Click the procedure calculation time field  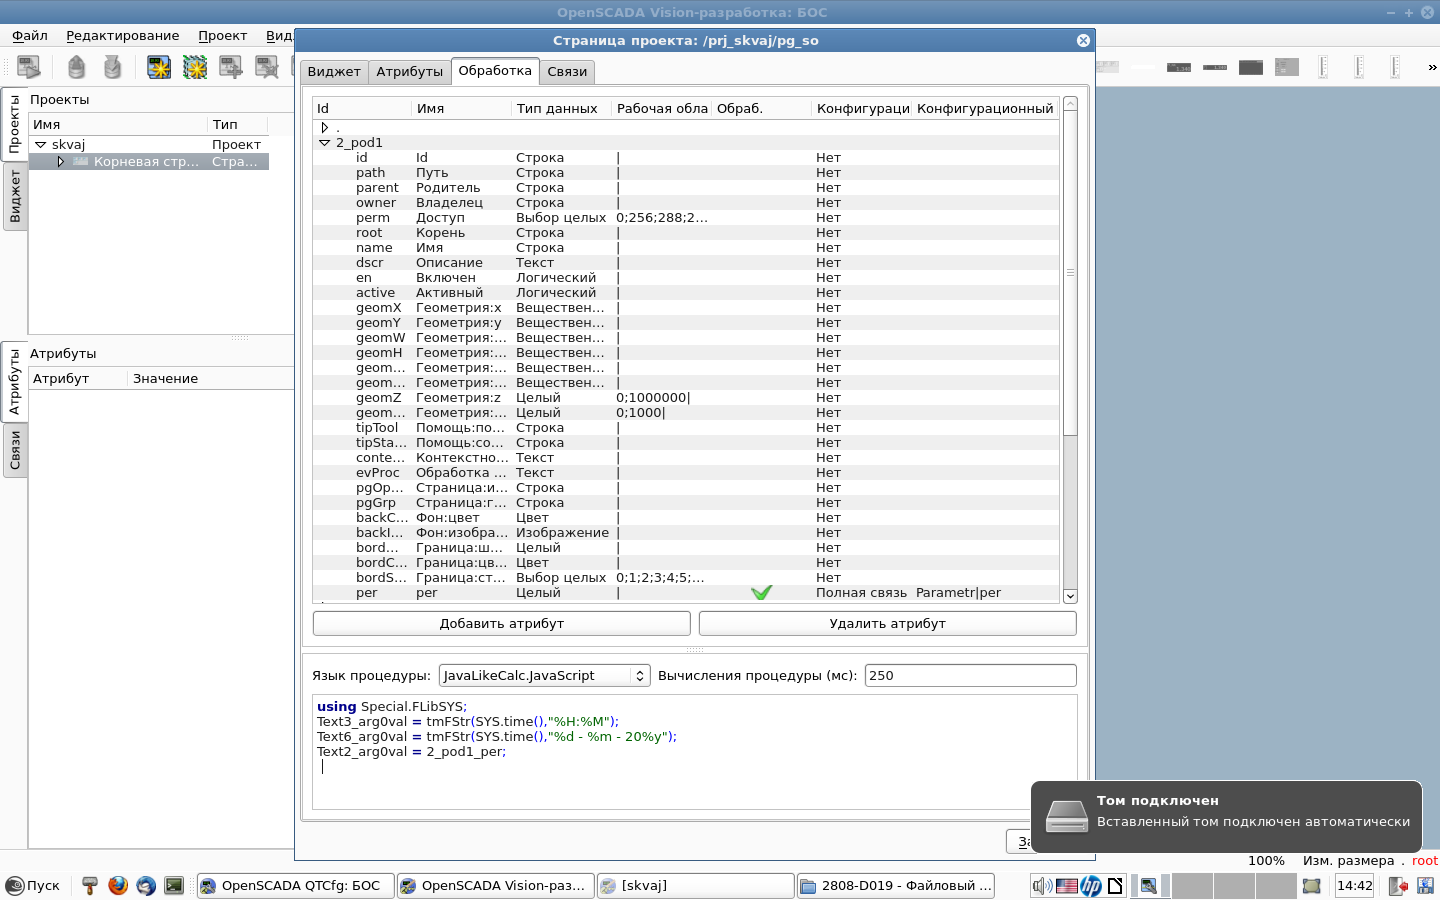tap(969, 676)
